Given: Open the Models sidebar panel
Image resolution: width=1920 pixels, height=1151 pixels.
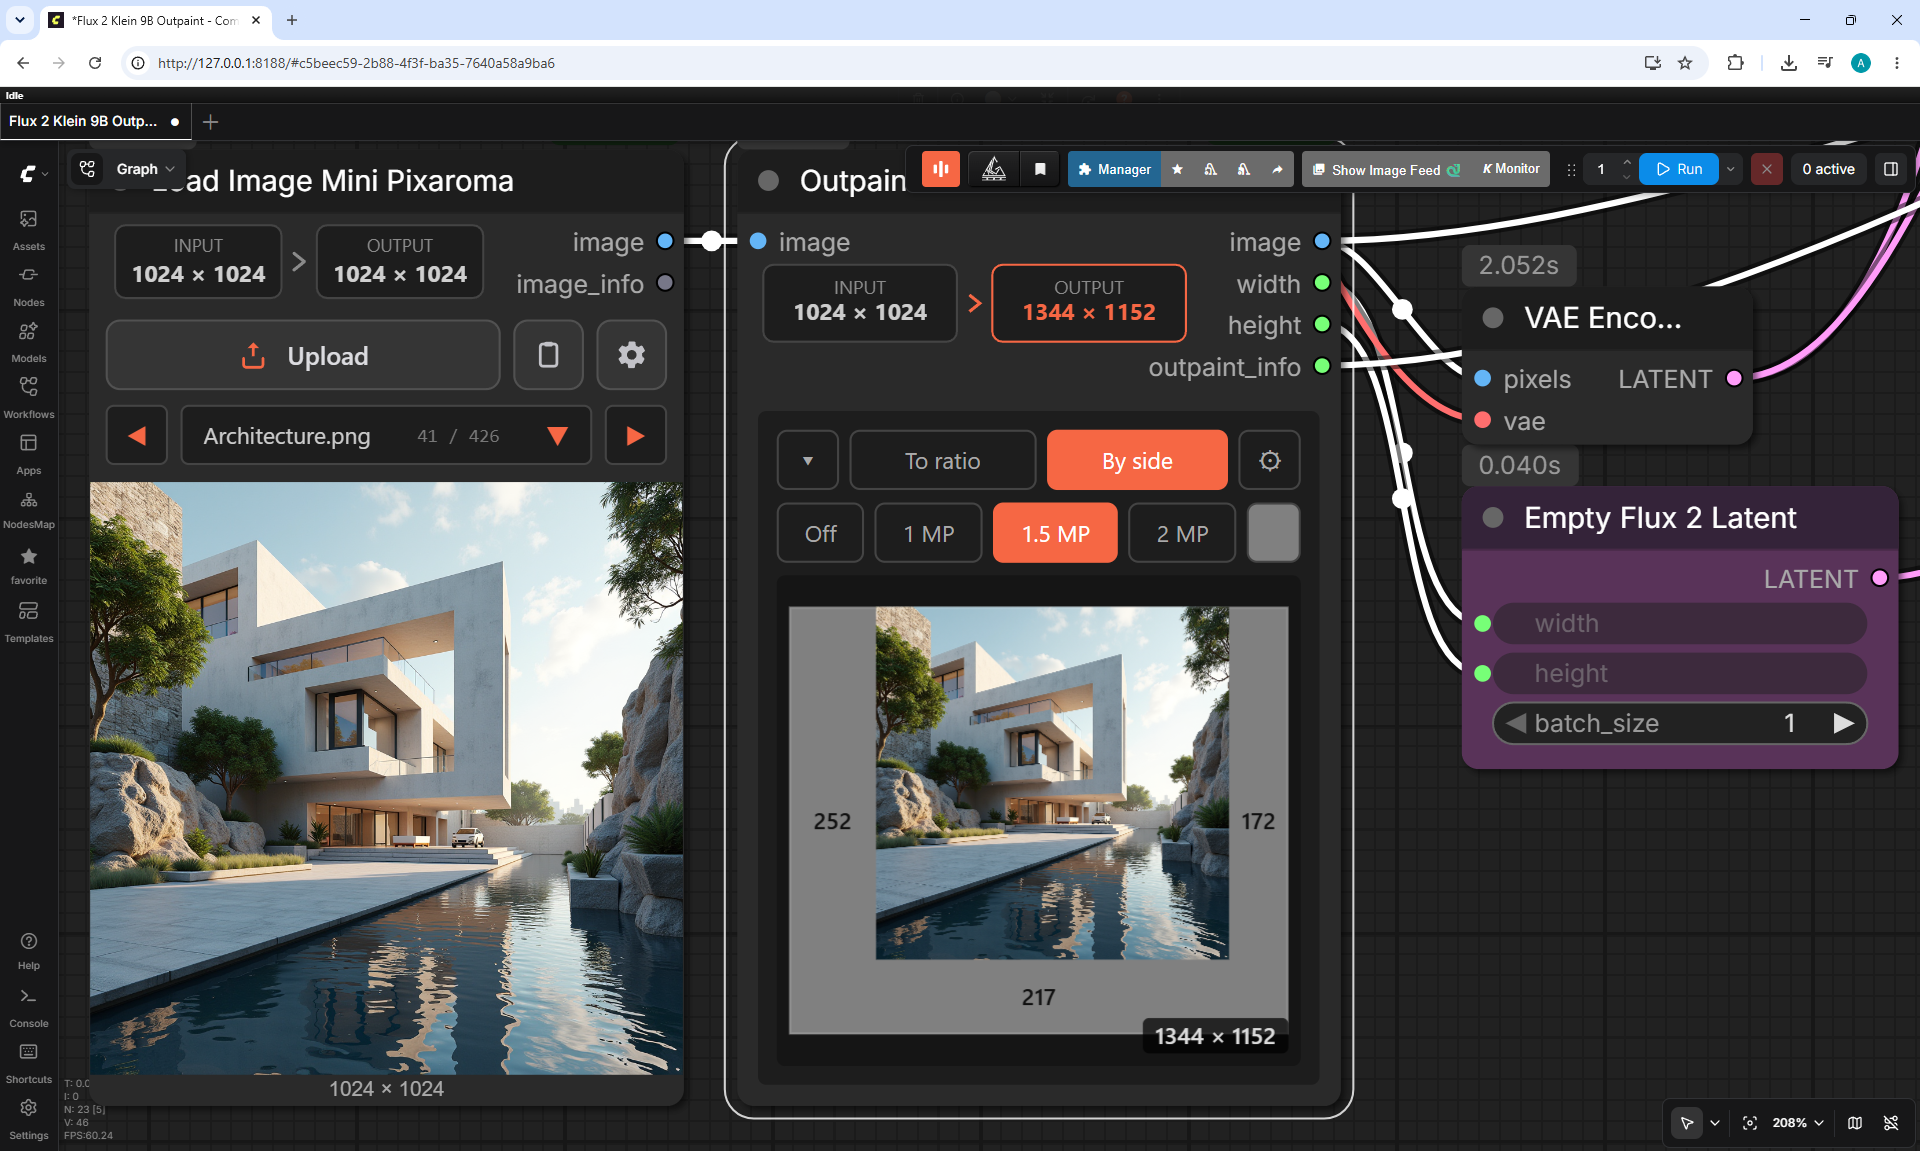Looking at the screenshot, I should (28, 342).
